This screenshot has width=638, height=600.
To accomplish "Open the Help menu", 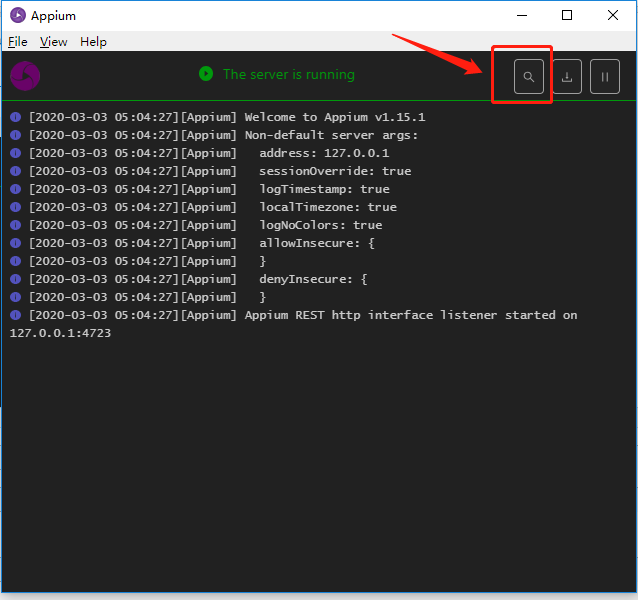I will [93, 41].
